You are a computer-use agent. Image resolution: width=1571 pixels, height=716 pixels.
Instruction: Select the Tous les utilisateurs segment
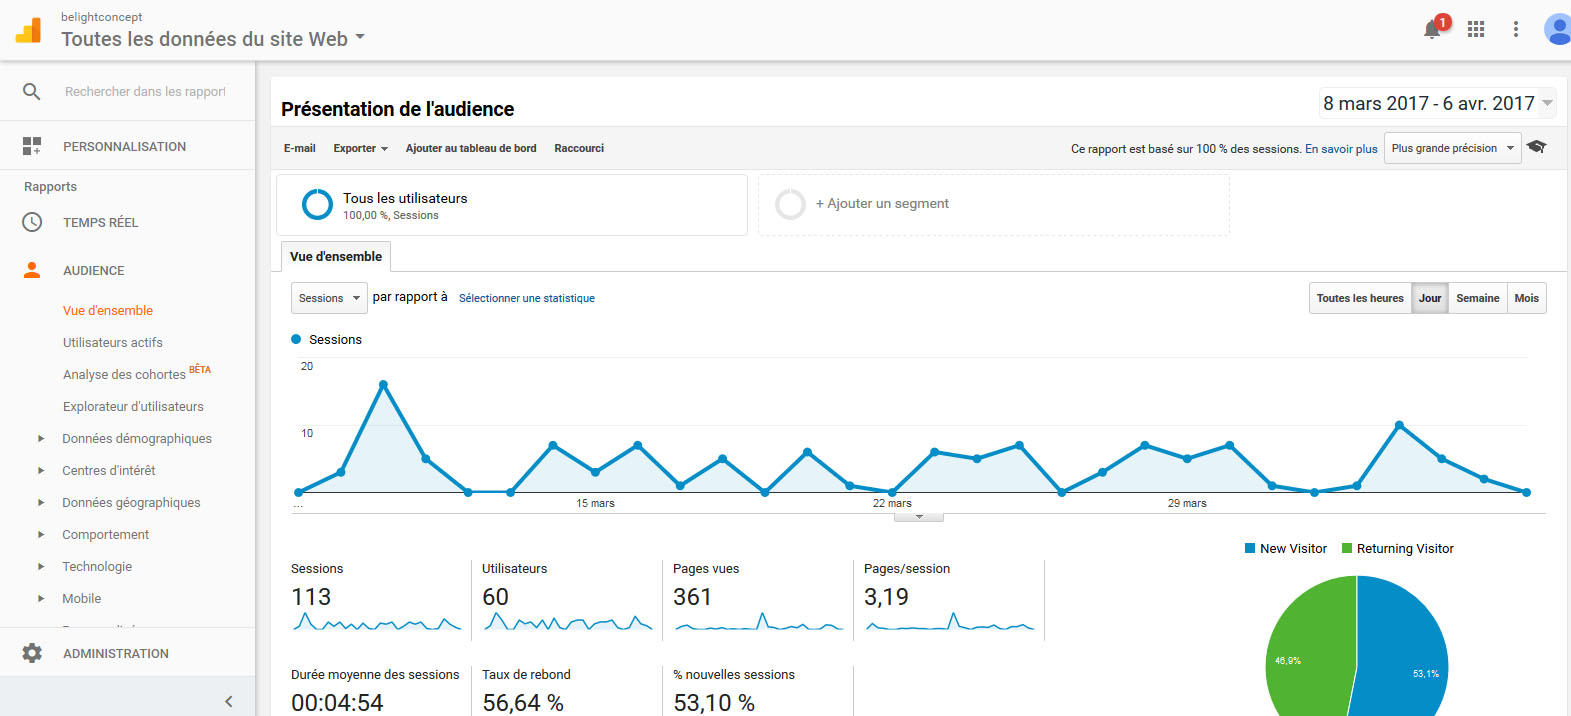(x=512, y=205)
